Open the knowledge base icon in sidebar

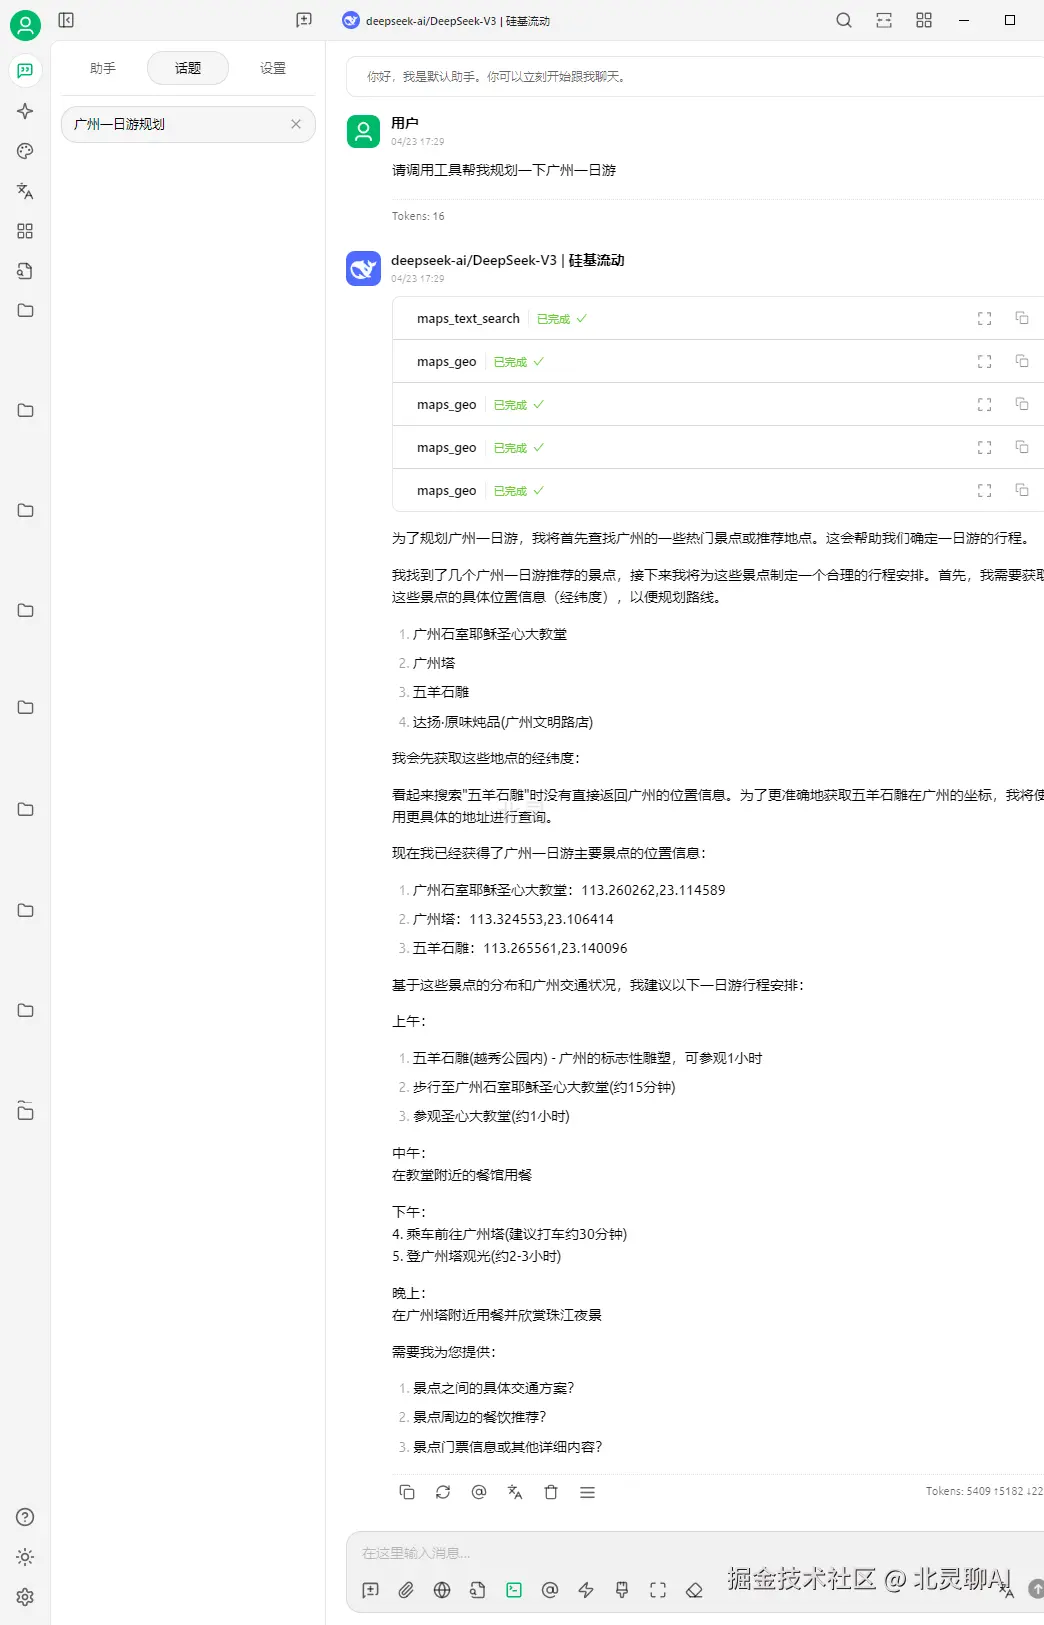(25, 271)
